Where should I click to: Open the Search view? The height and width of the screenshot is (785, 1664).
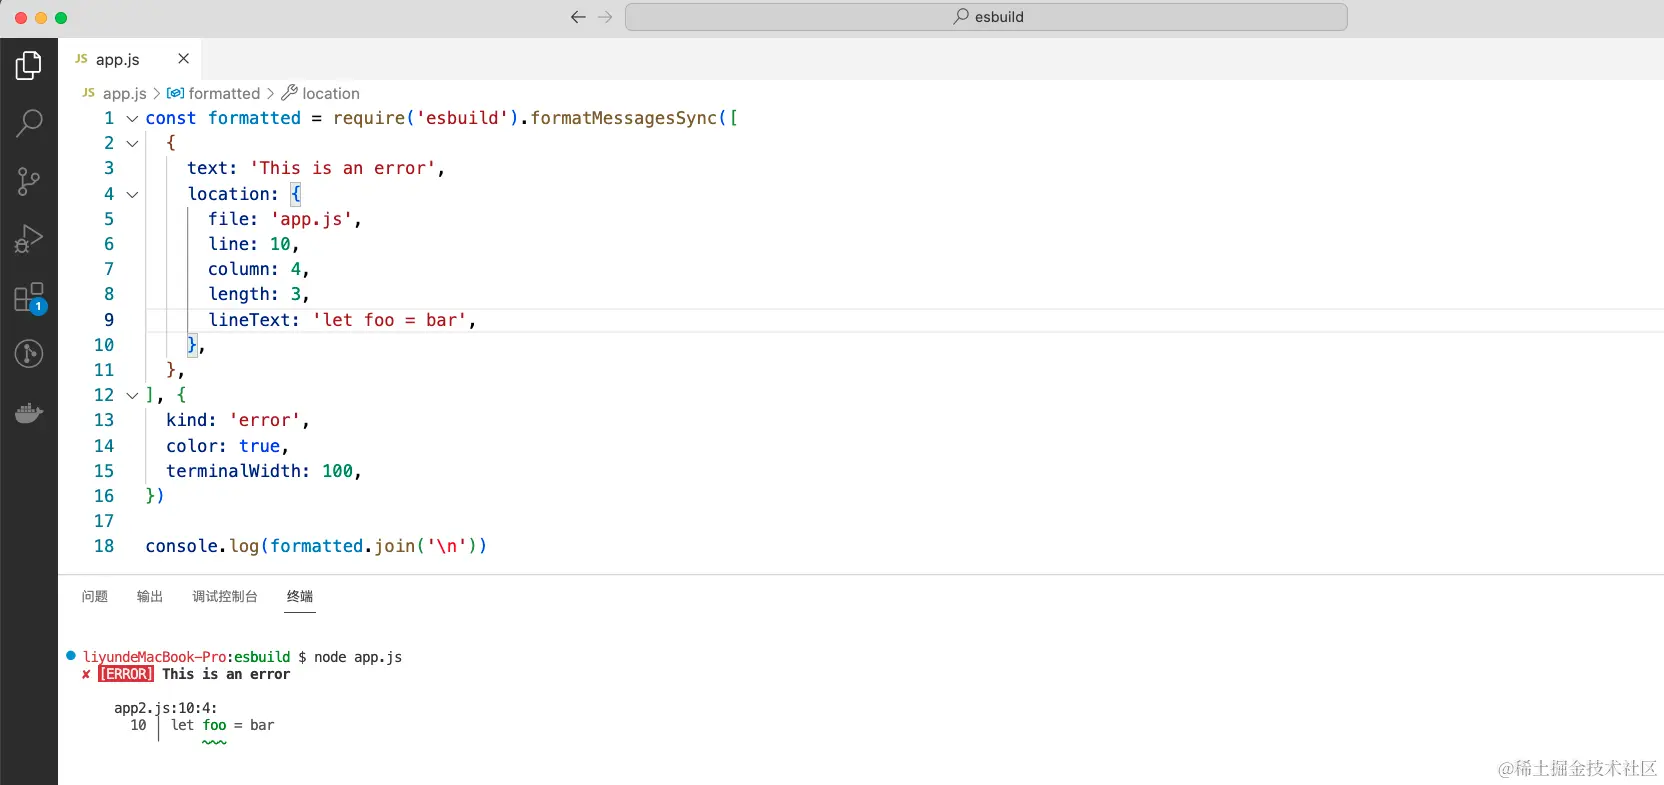pyautogui.click(x=29, y=124)
